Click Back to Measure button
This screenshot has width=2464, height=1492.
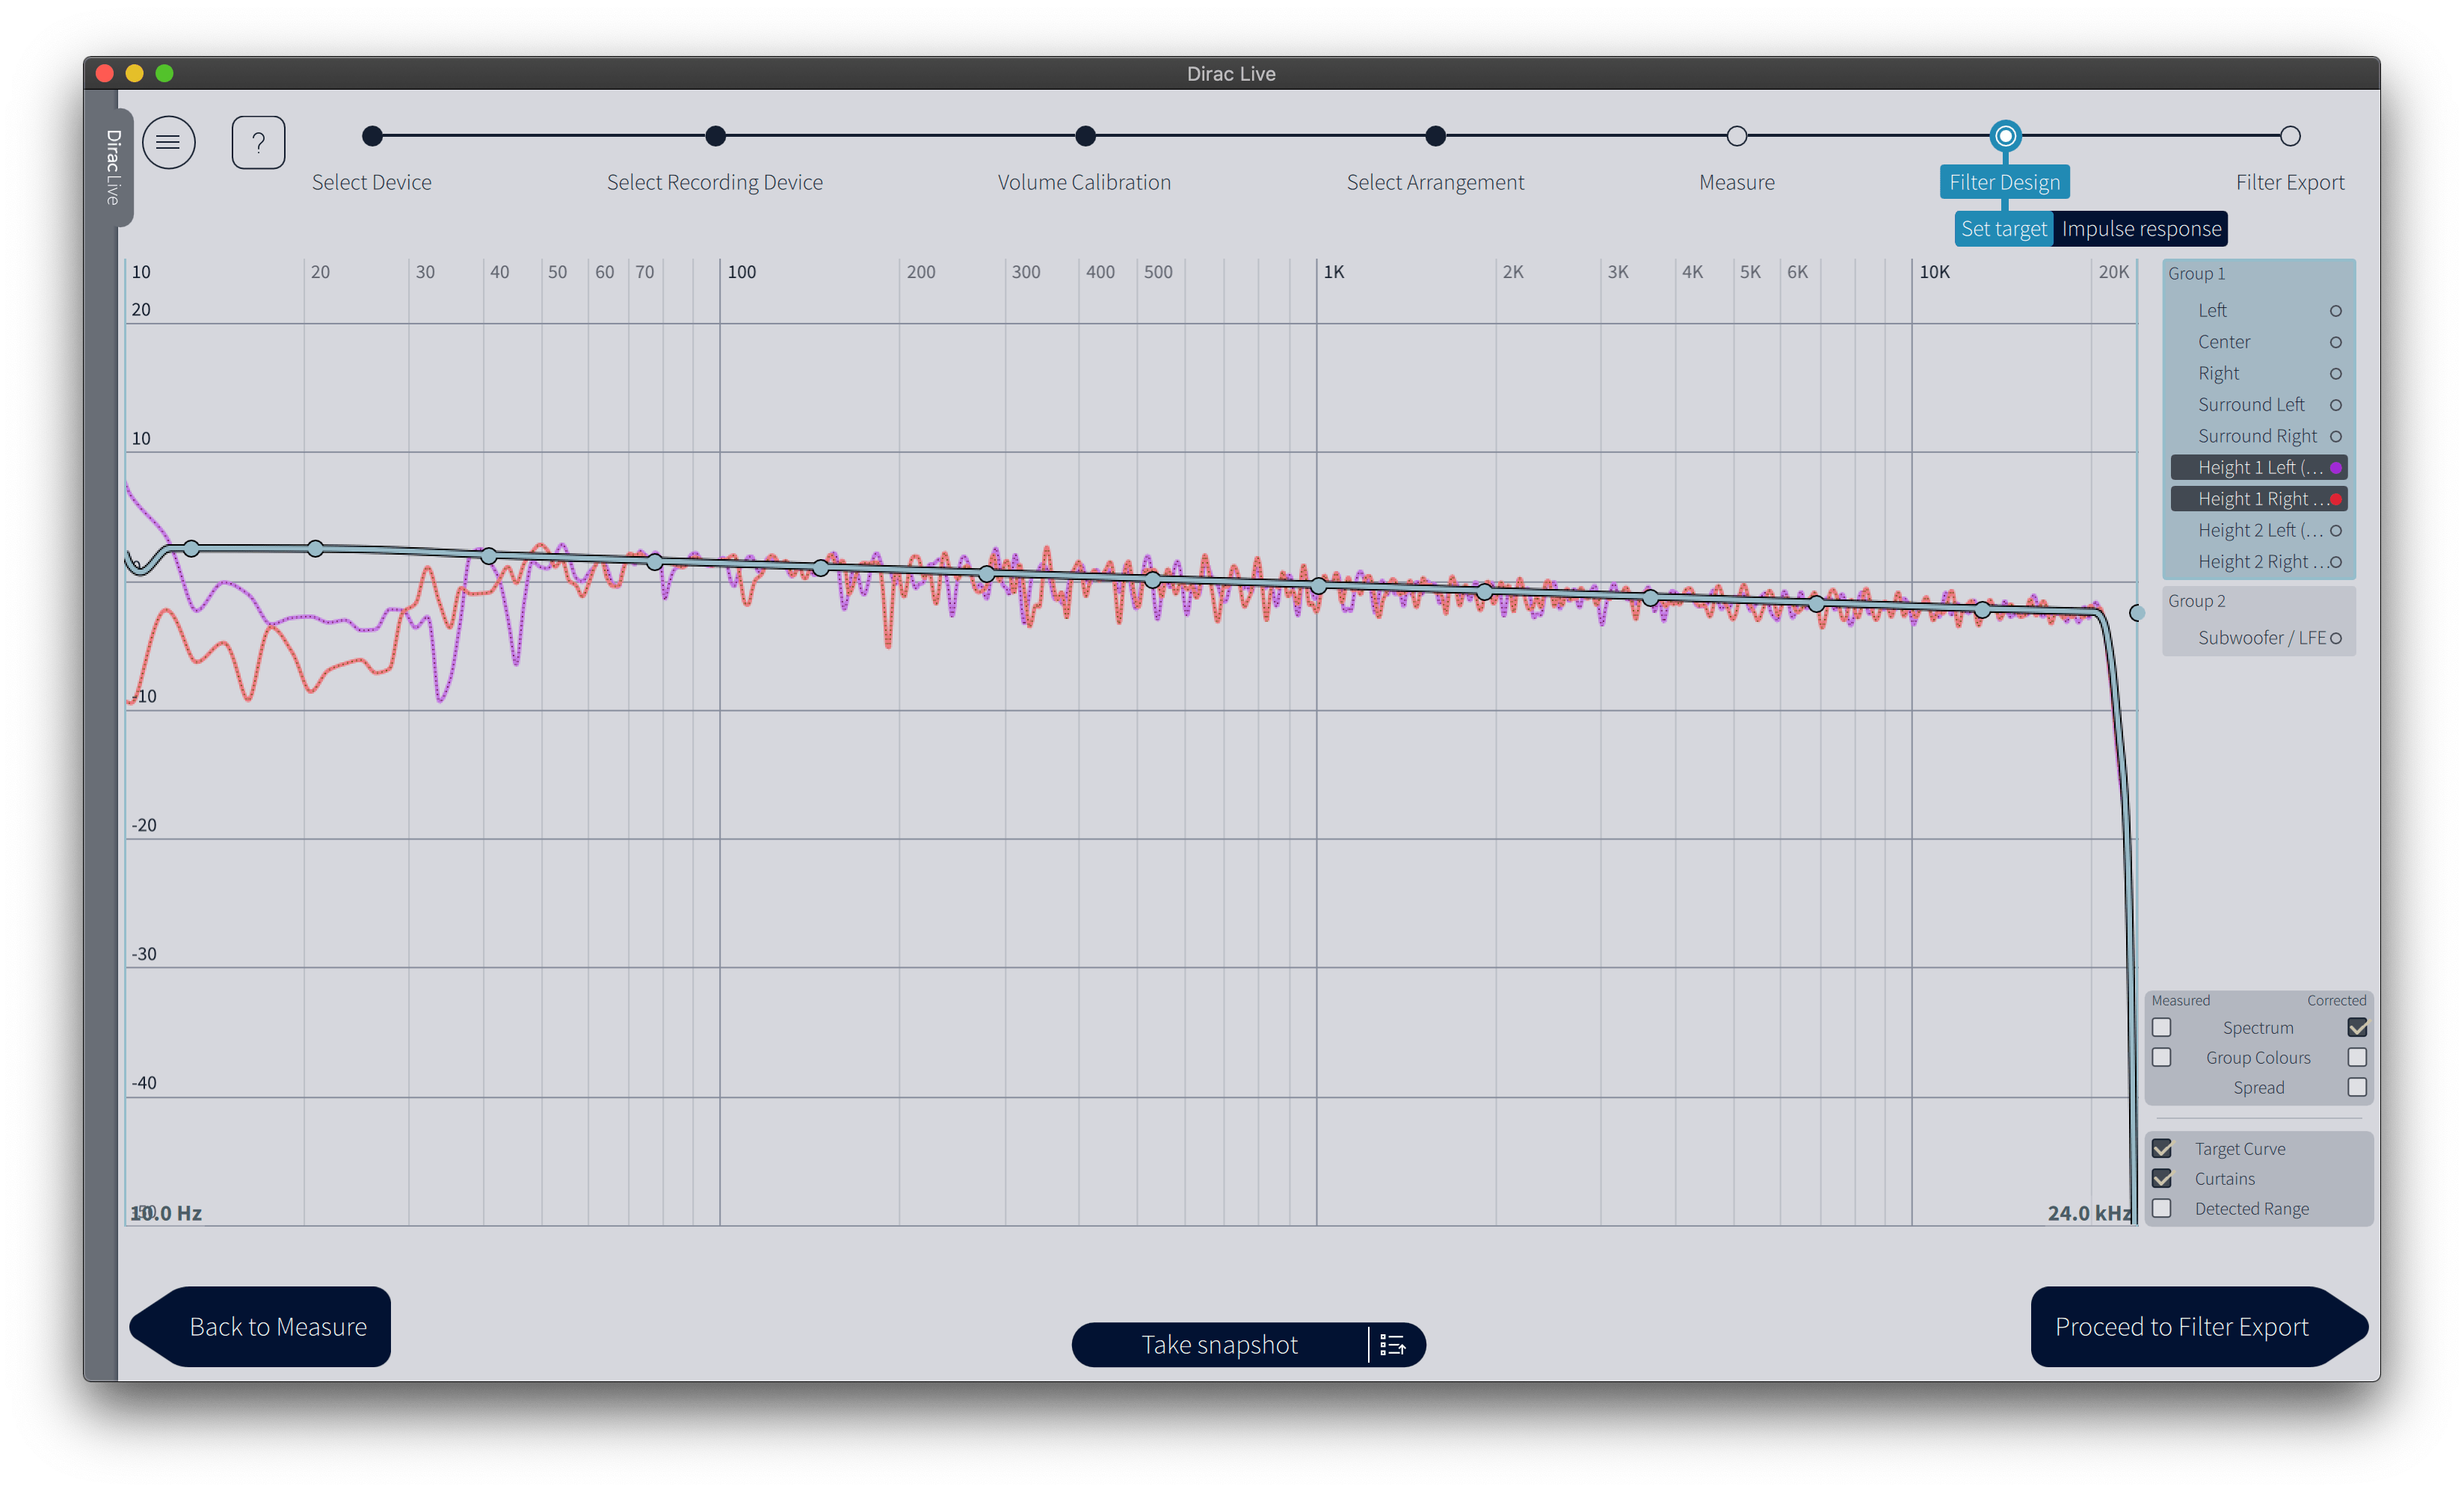click(x=260, y=1326)
